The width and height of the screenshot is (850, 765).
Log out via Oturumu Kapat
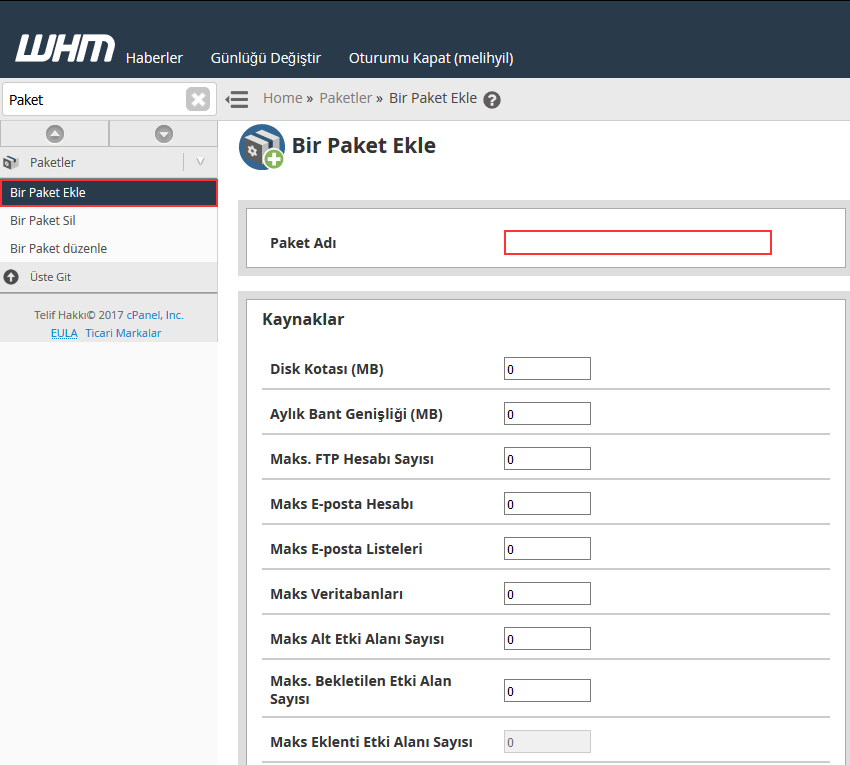click(430, 58)
